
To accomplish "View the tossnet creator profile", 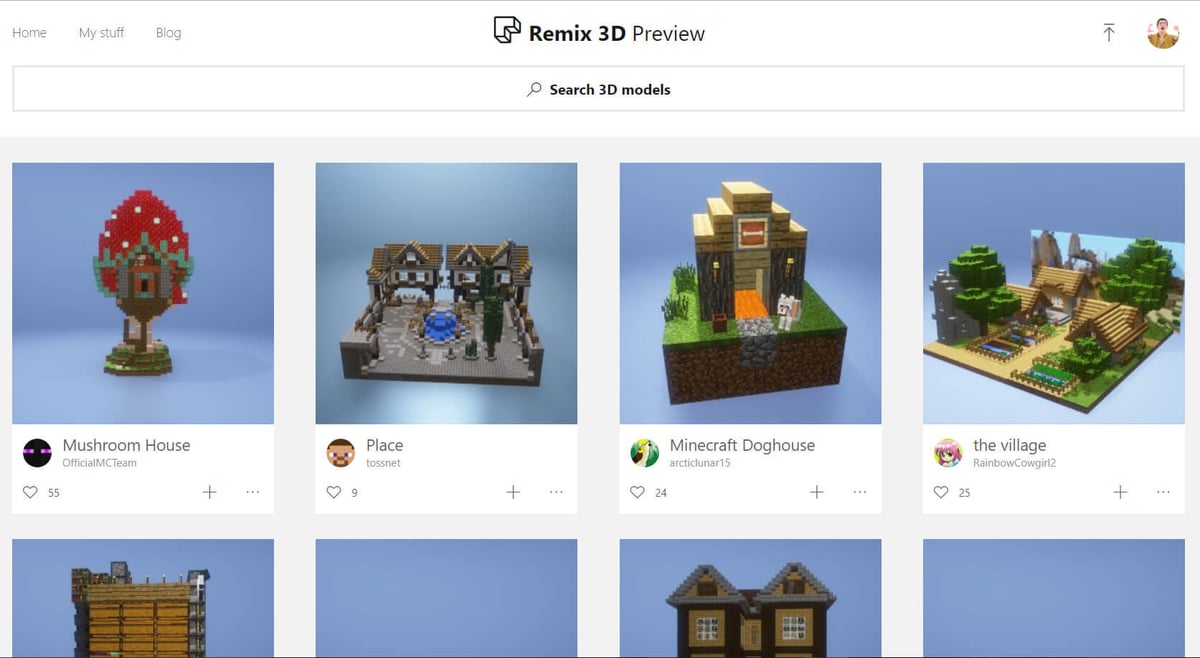I will (383, 463).
